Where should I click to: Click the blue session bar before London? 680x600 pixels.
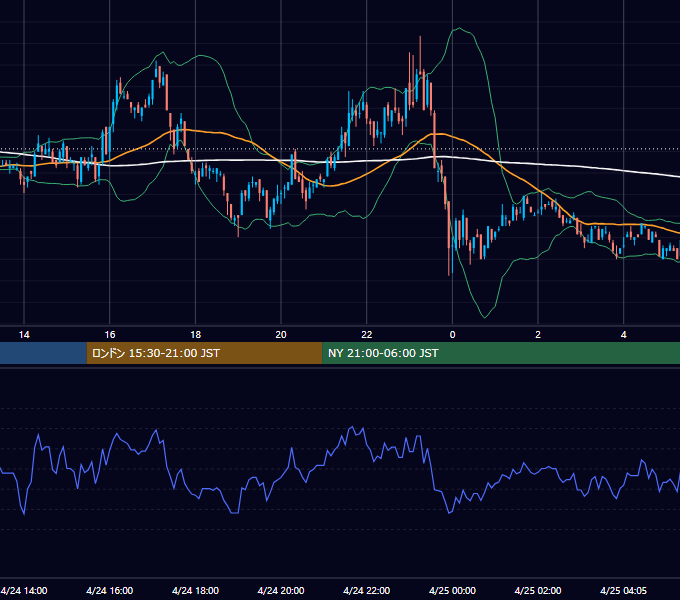point(43,353)
